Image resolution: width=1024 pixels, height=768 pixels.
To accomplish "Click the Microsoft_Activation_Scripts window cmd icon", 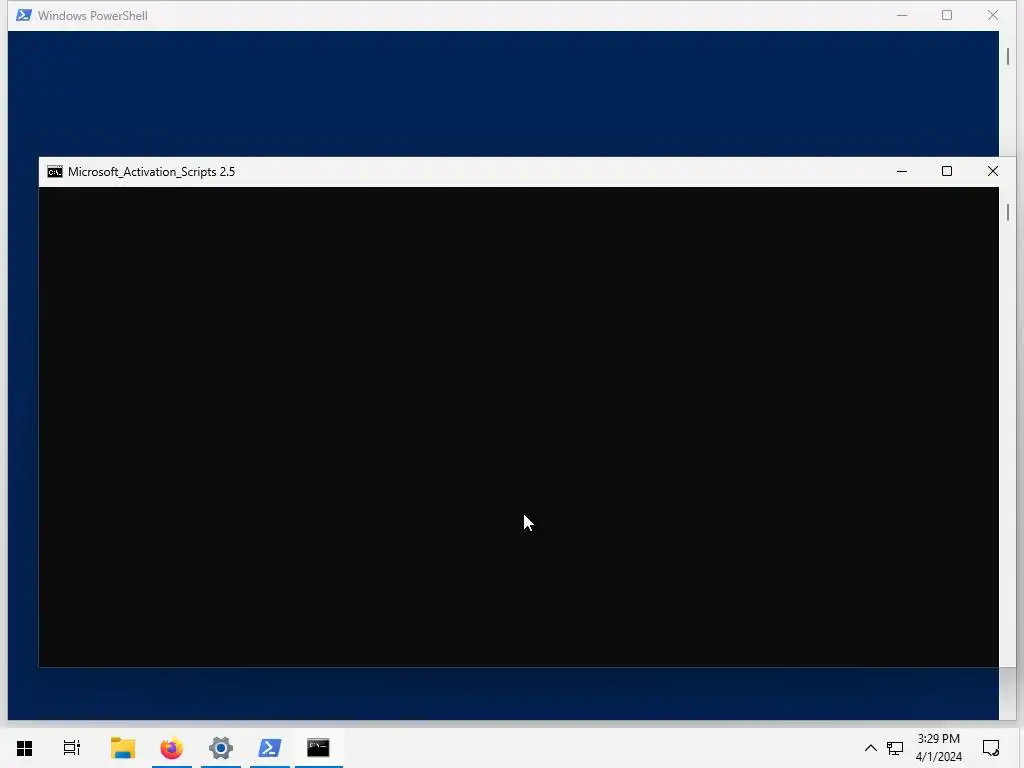I will pos(55,172).
